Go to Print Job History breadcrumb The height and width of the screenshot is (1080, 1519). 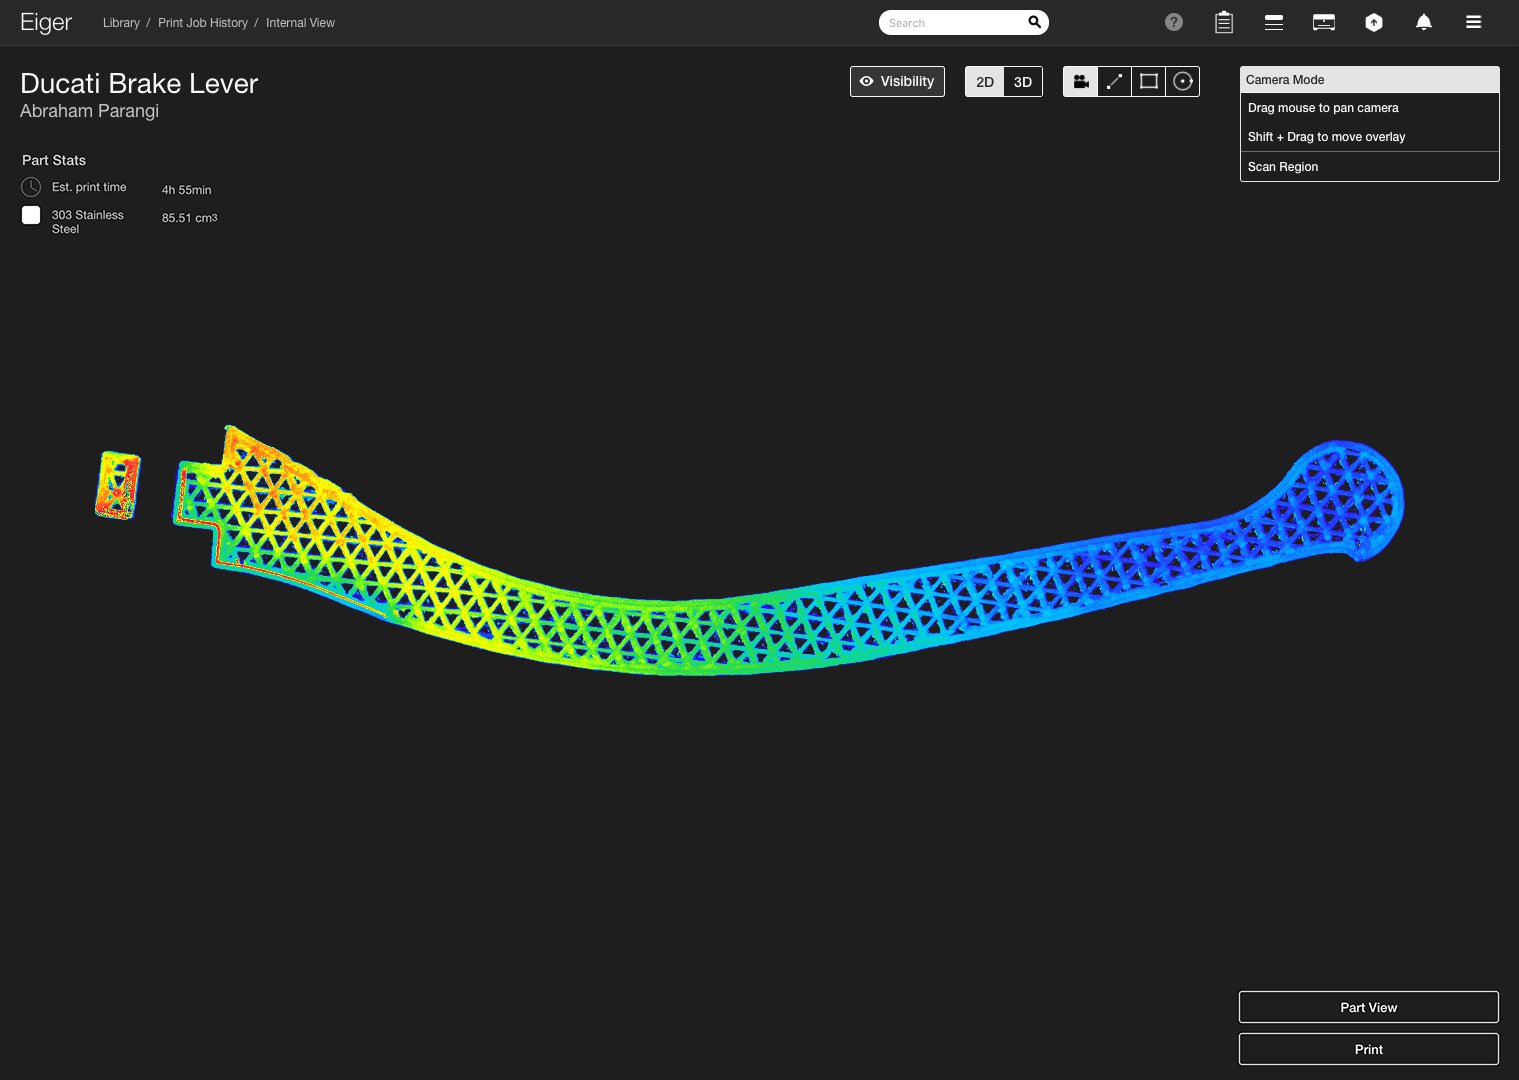[203, 23]
